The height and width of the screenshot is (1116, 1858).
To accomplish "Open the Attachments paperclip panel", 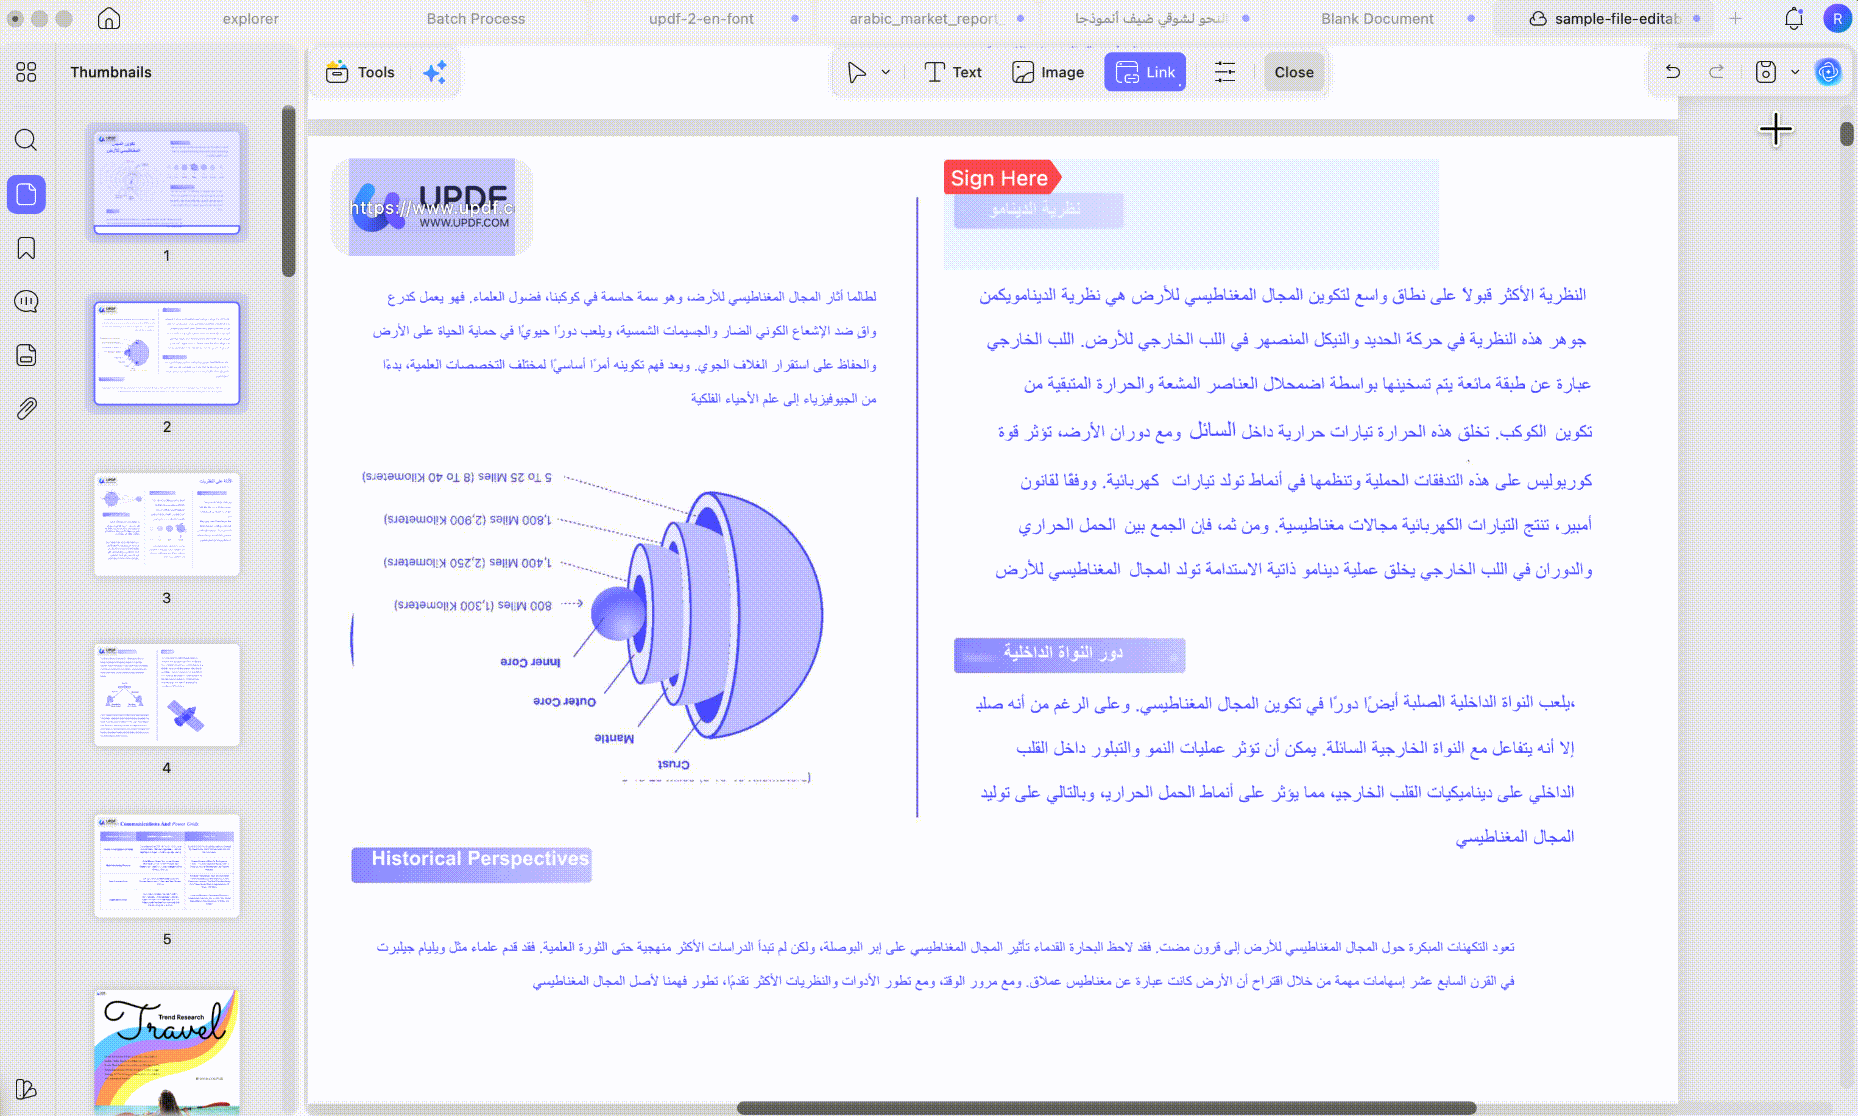I will tap(26, 408).
